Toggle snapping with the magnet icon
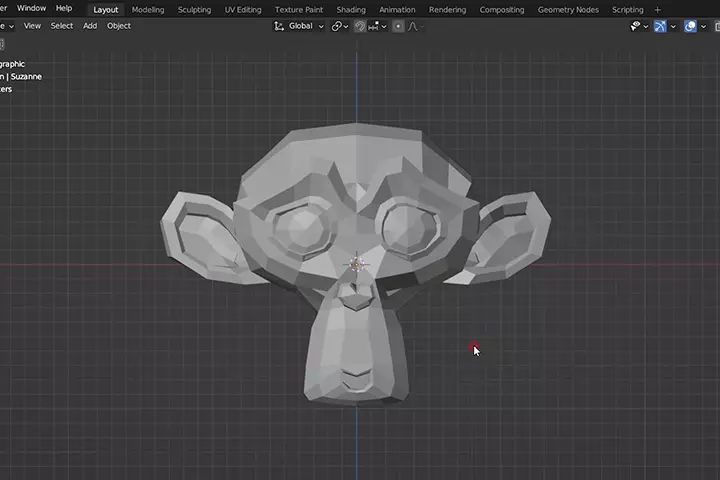 pos(360,26)
